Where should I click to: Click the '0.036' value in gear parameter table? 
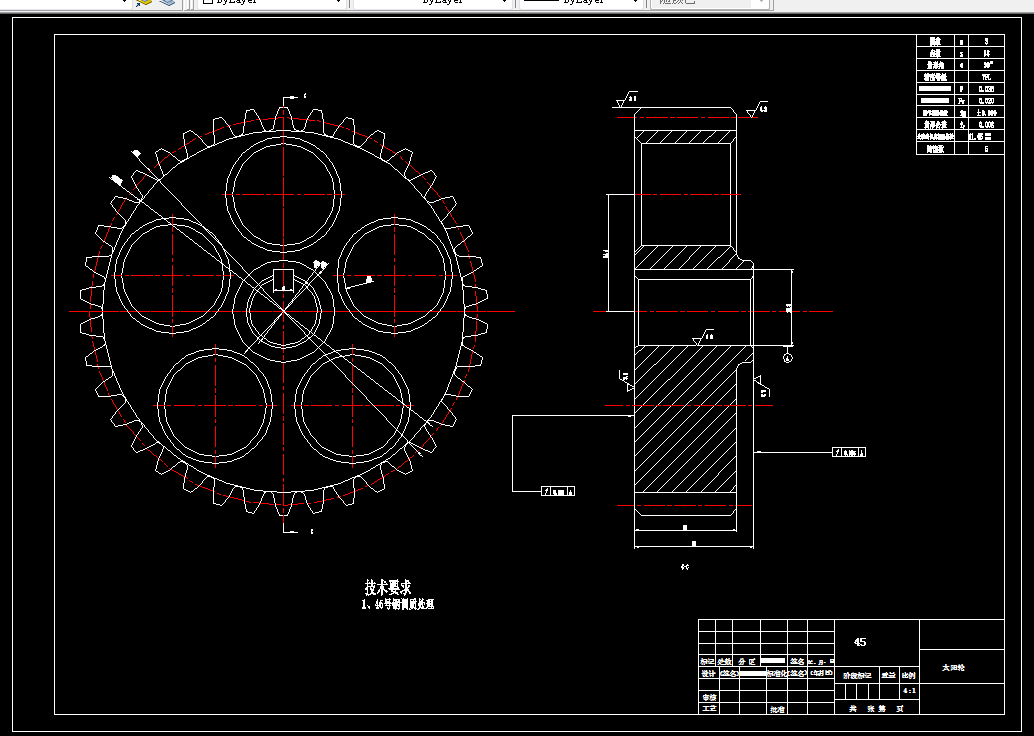tap(986, 89)
